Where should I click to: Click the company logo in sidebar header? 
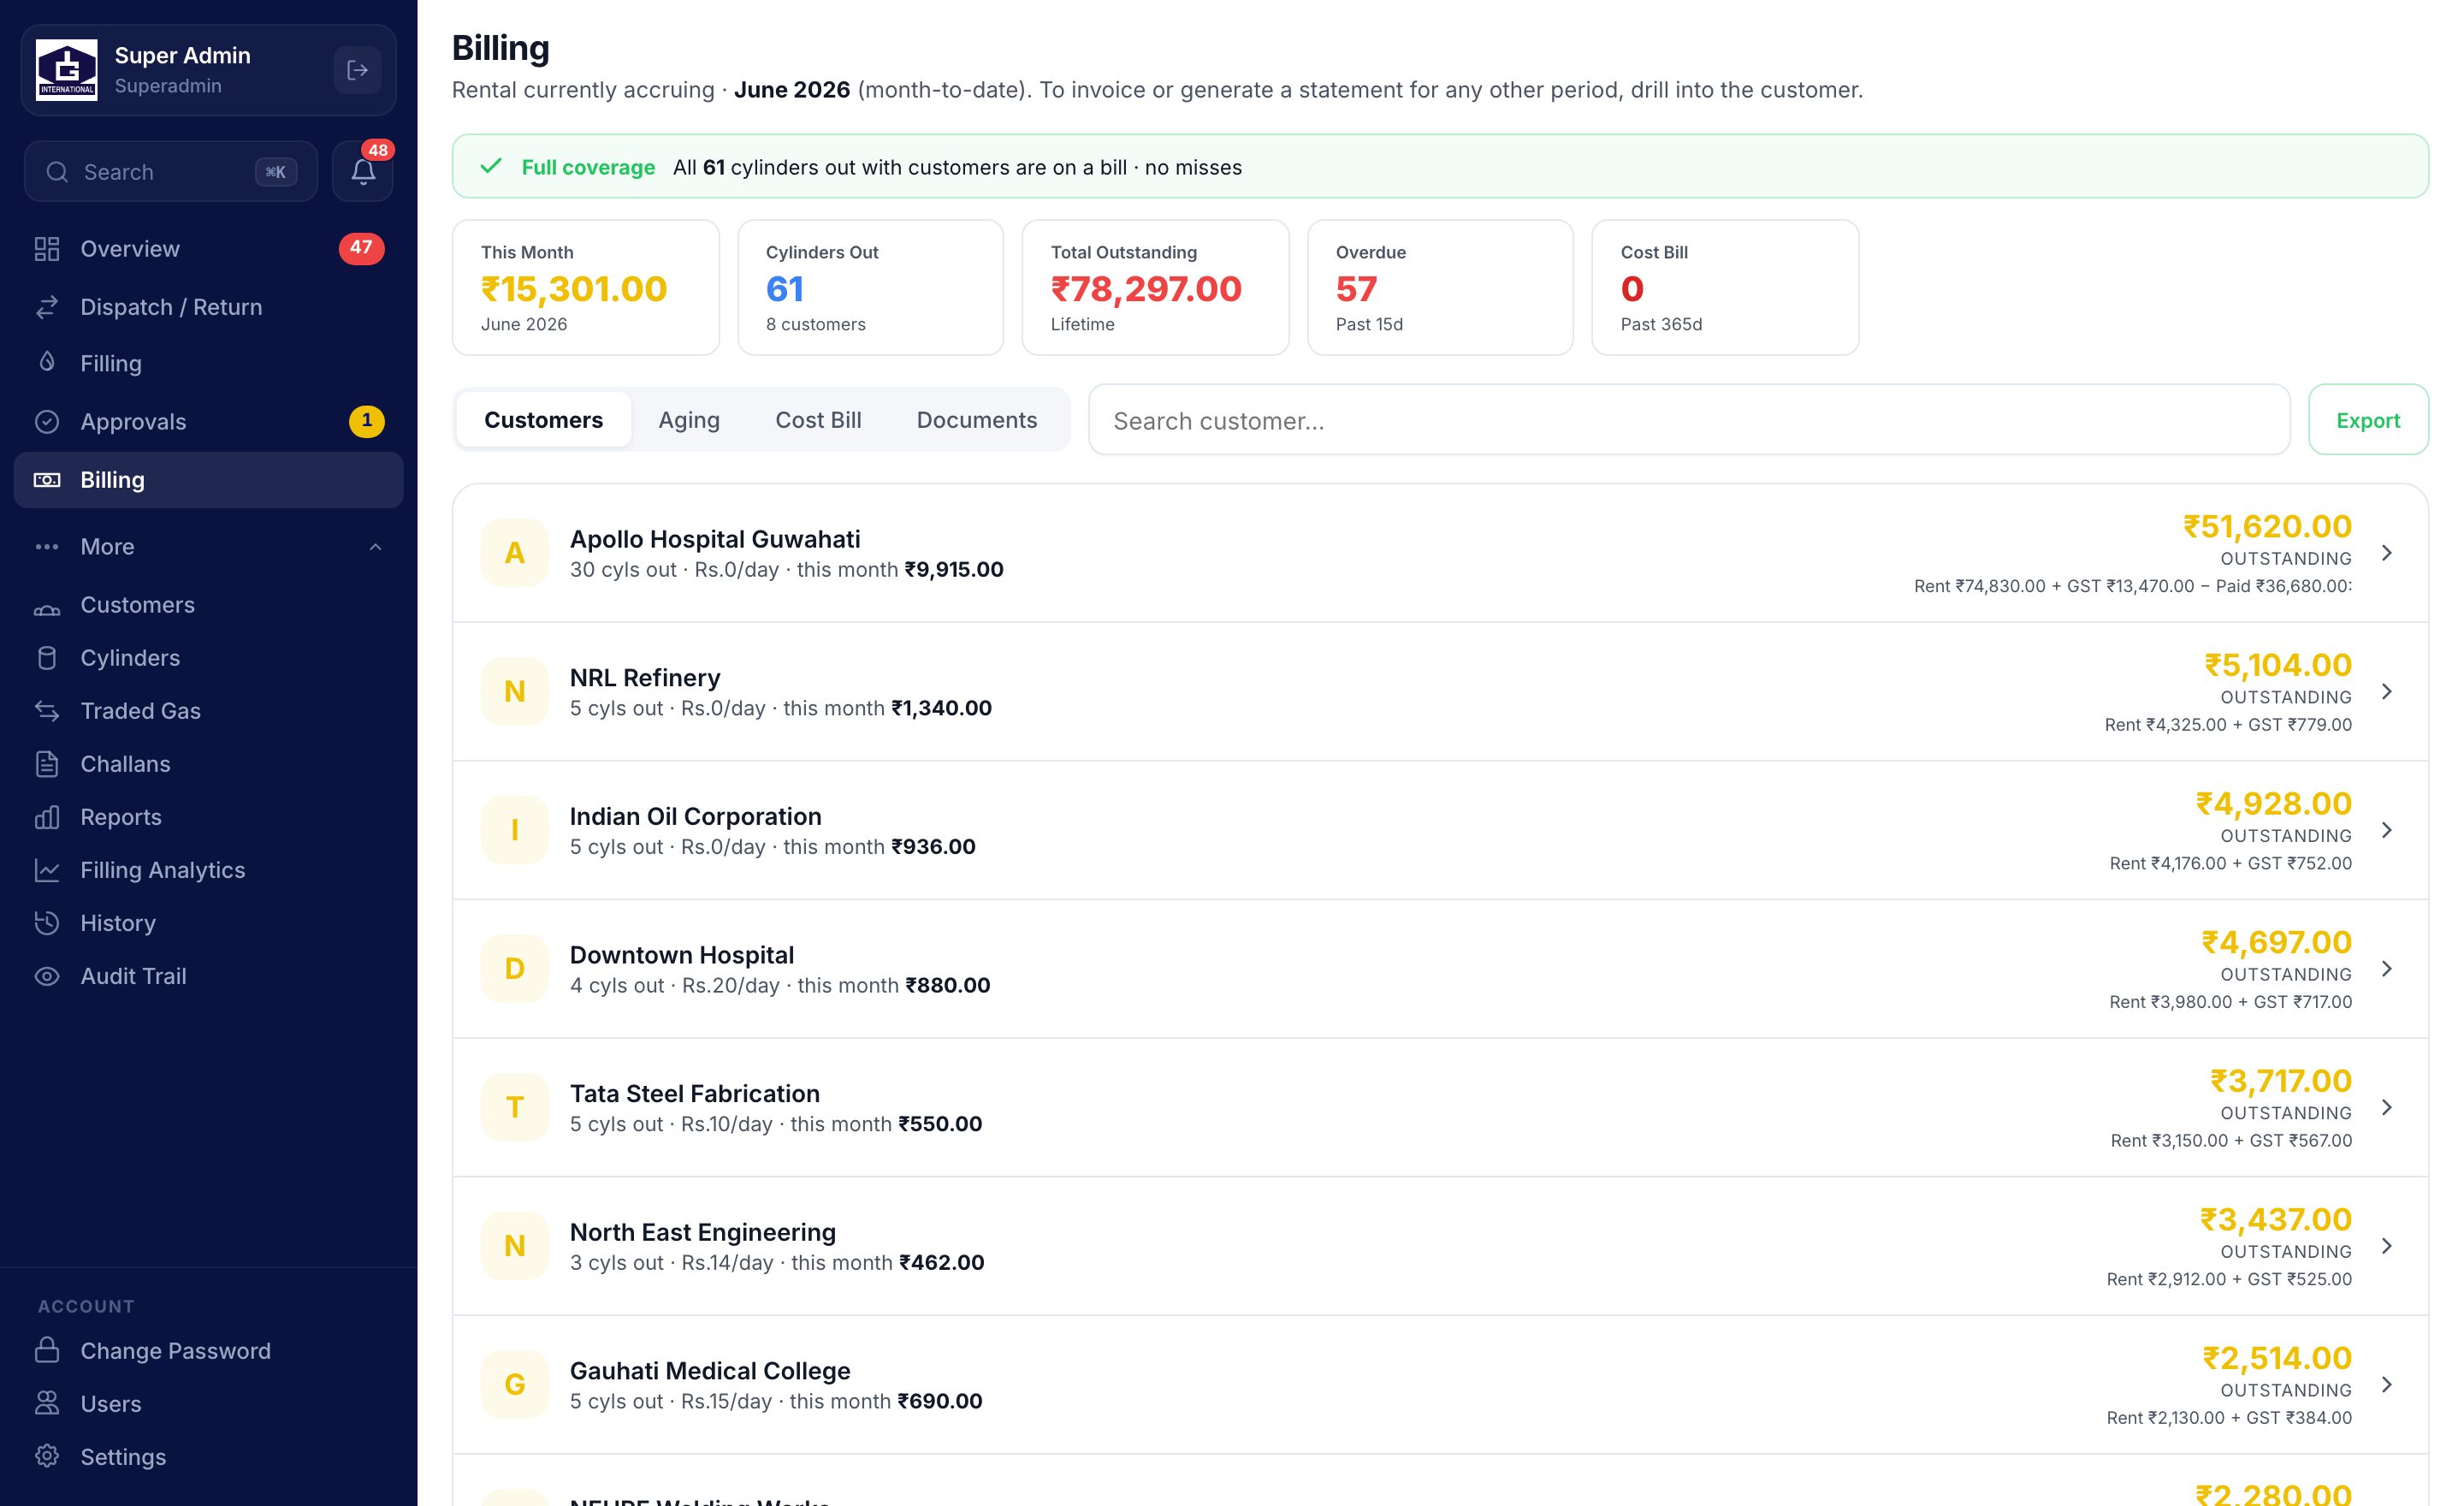click(x=67, y=70)
